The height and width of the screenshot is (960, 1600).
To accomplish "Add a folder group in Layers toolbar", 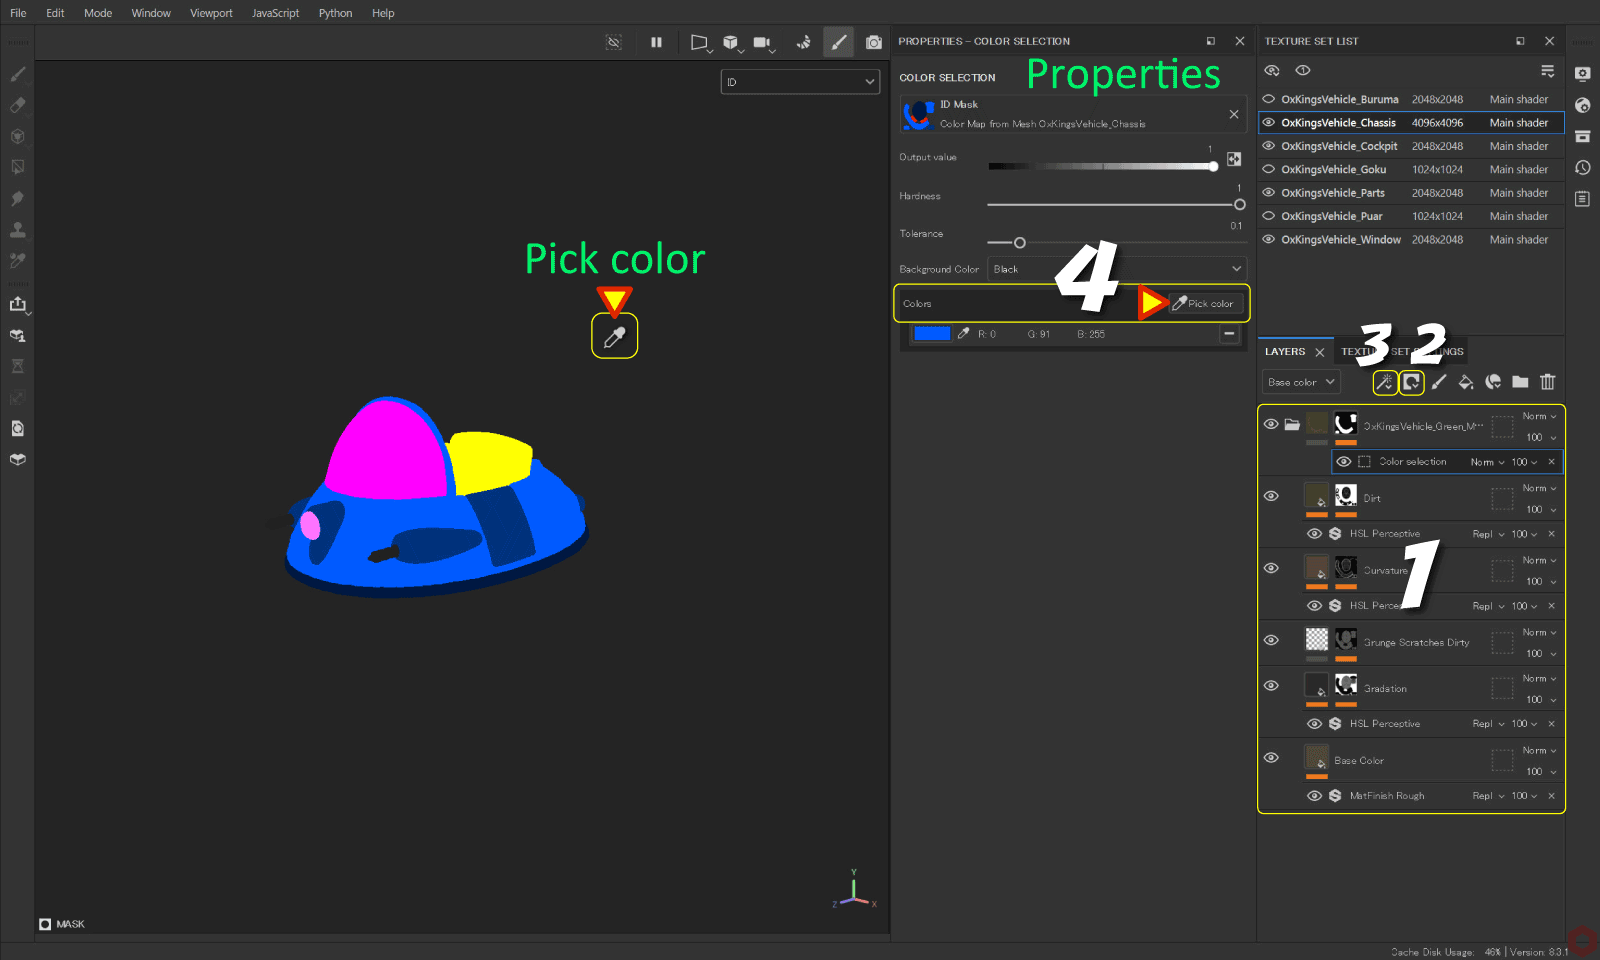I will click(1520, 382).
